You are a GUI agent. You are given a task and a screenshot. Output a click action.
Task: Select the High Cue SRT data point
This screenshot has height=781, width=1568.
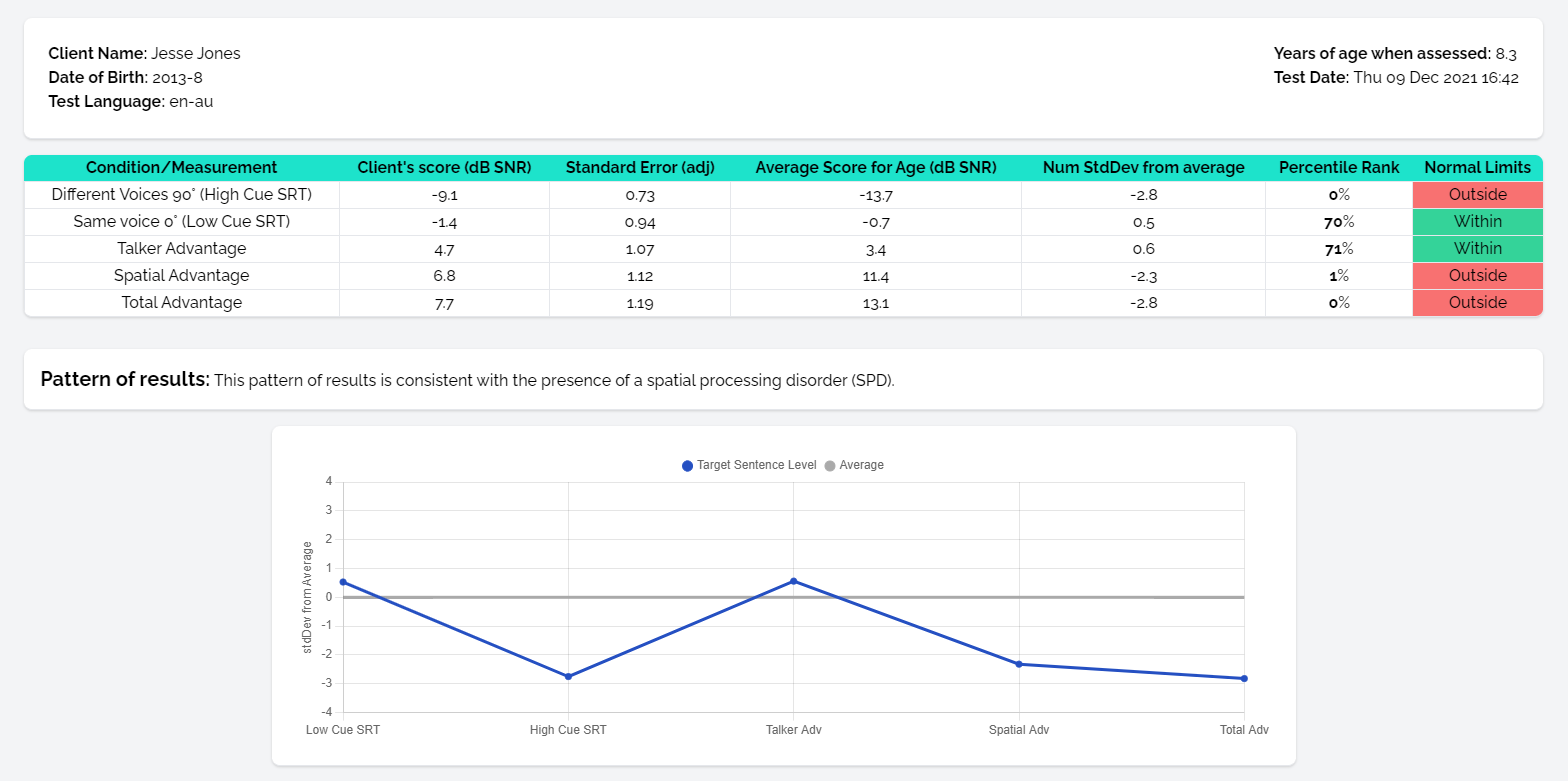tap(568, 677)
